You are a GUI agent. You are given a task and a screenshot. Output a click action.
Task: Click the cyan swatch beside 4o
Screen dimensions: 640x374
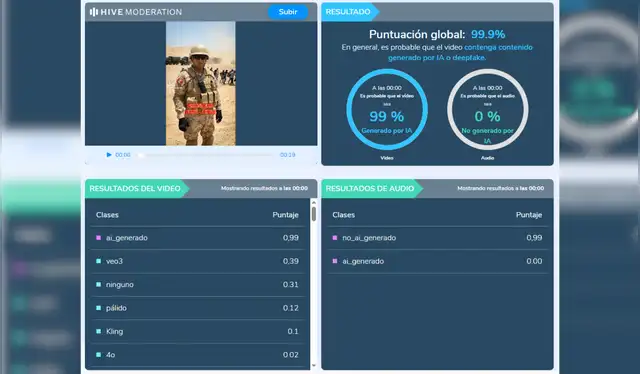pyautogui.click(x=98, y=355)
